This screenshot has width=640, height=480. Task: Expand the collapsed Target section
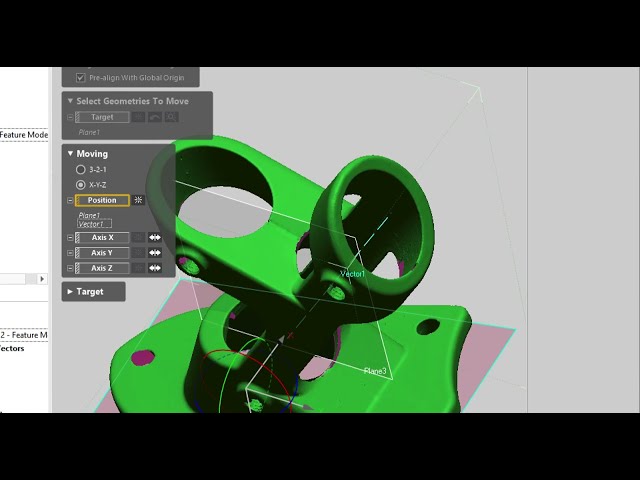click(70, 291)
